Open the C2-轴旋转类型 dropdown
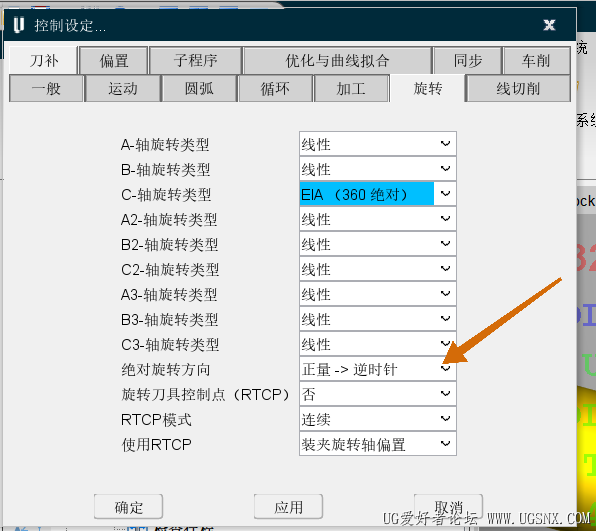The image size is (596, 531). coord(377,269)
